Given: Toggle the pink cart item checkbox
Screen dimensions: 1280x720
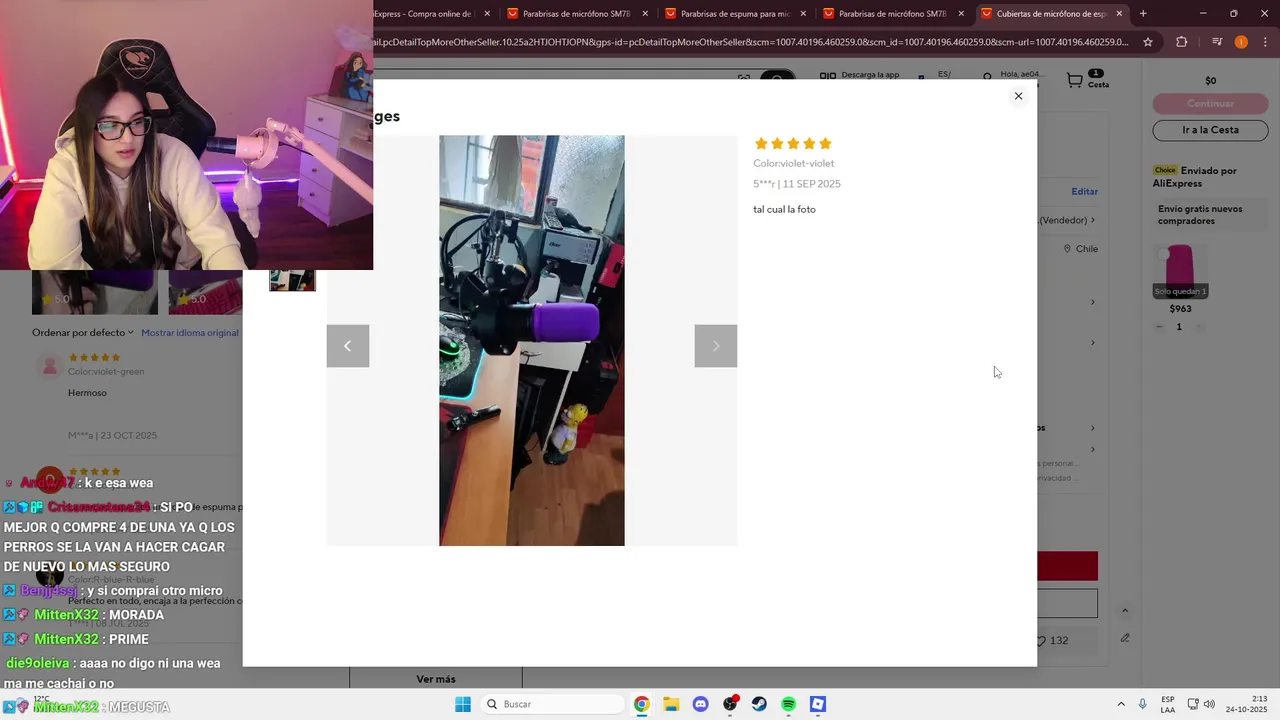Looking at the screenshot, I should coord(1162,255).
